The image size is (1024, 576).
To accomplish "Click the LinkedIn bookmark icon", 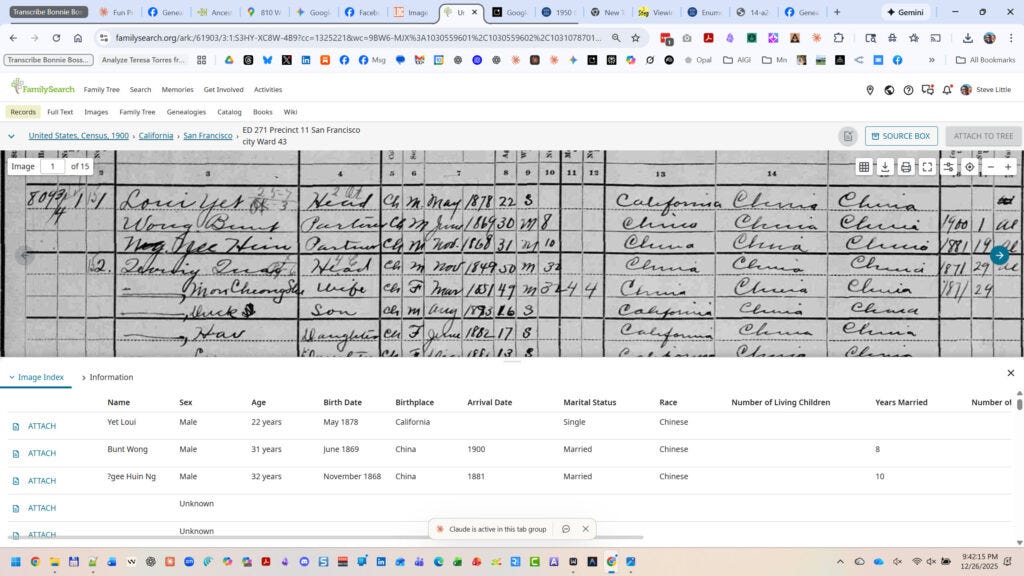I will (x=306, y=60).
